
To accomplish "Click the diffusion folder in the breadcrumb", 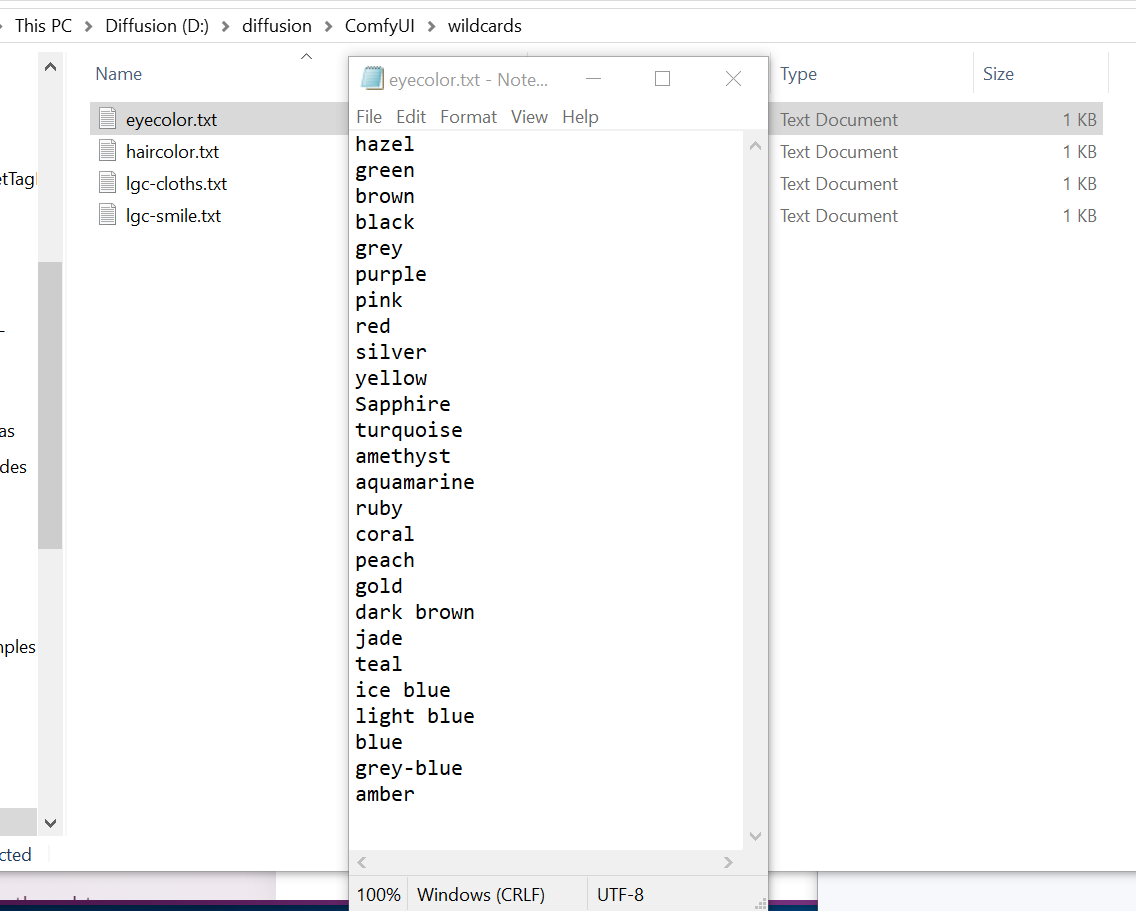I will [277, 26].
